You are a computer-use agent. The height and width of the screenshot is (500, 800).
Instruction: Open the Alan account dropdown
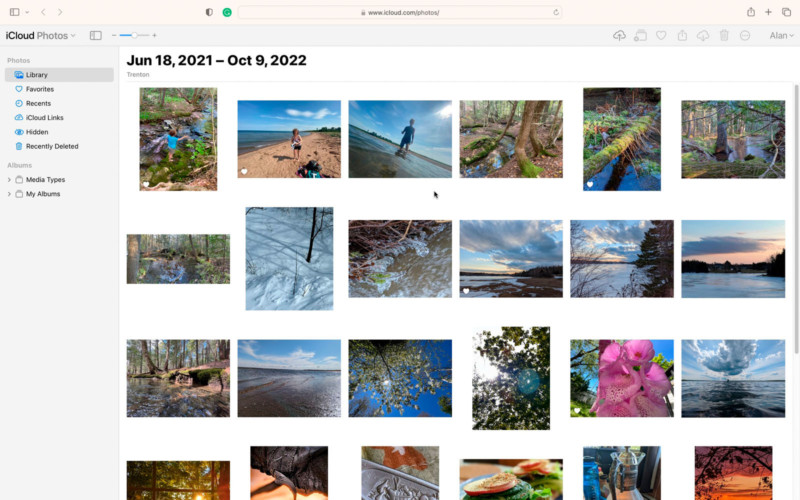pos(781,36)
